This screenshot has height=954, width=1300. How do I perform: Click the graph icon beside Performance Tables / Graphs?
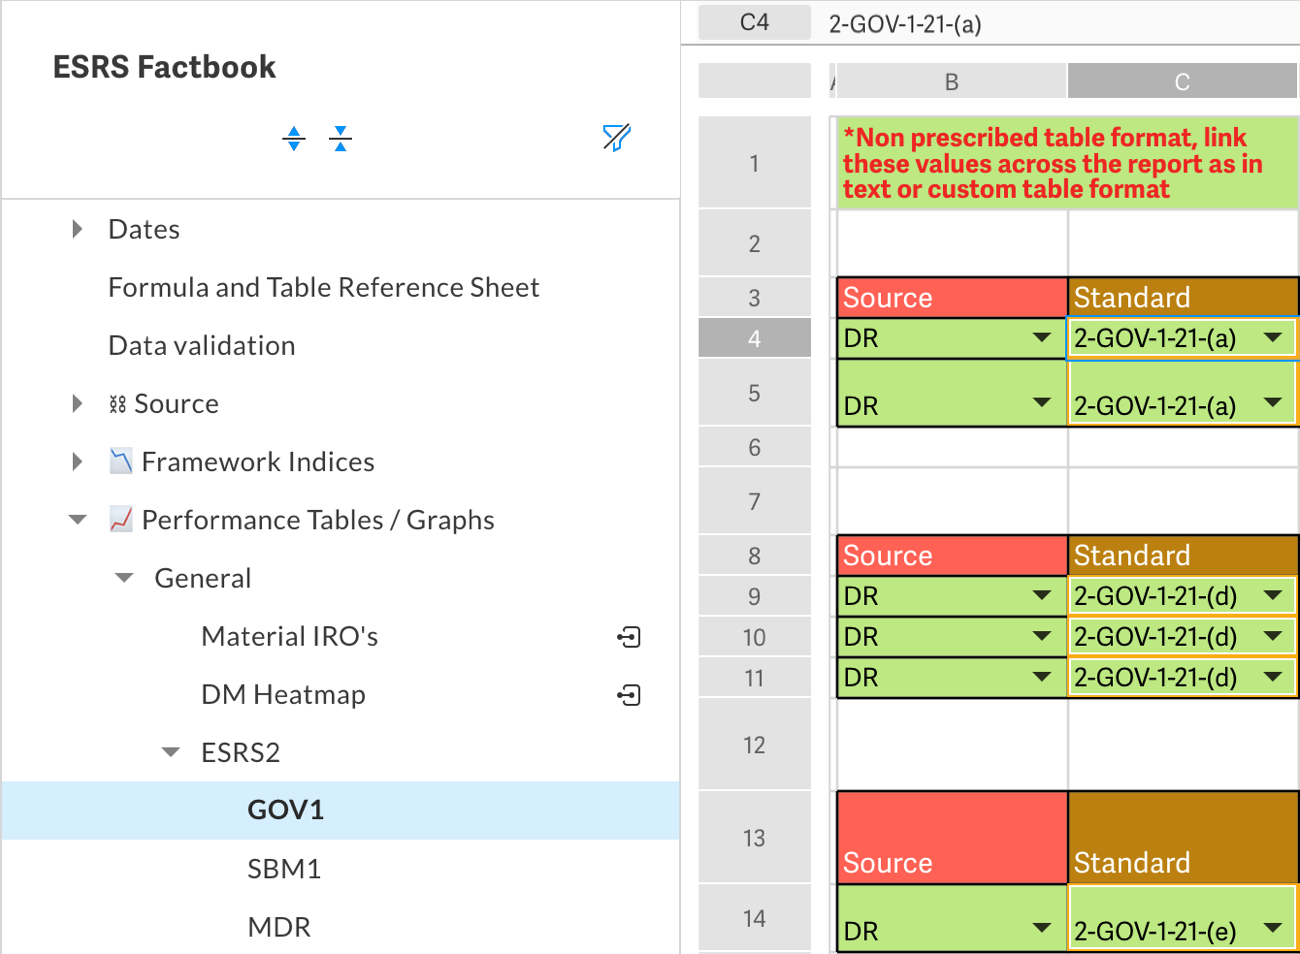(121, 519)
